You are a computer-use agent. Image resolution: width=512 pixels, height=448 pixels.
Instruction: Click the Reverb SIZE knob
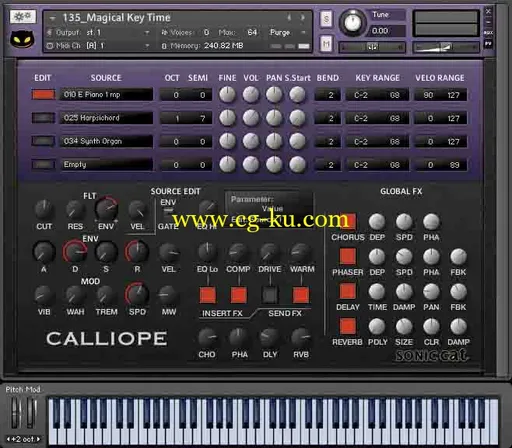pyautogui.click(x=404, y=327)
